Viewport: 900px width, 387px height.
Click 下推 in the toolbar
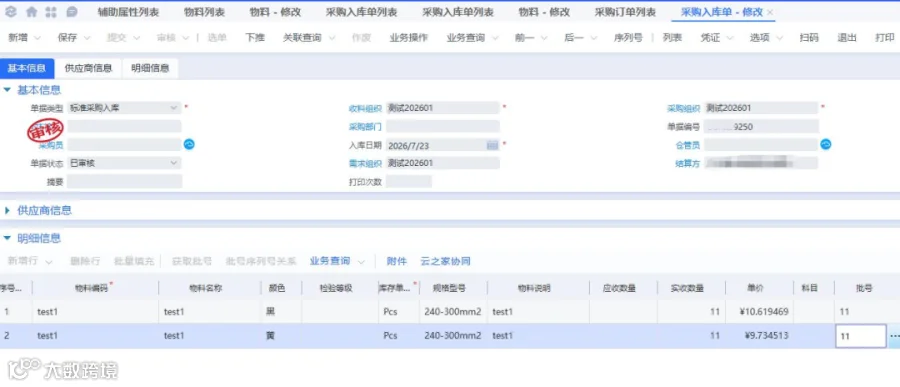tap(255, 38)
